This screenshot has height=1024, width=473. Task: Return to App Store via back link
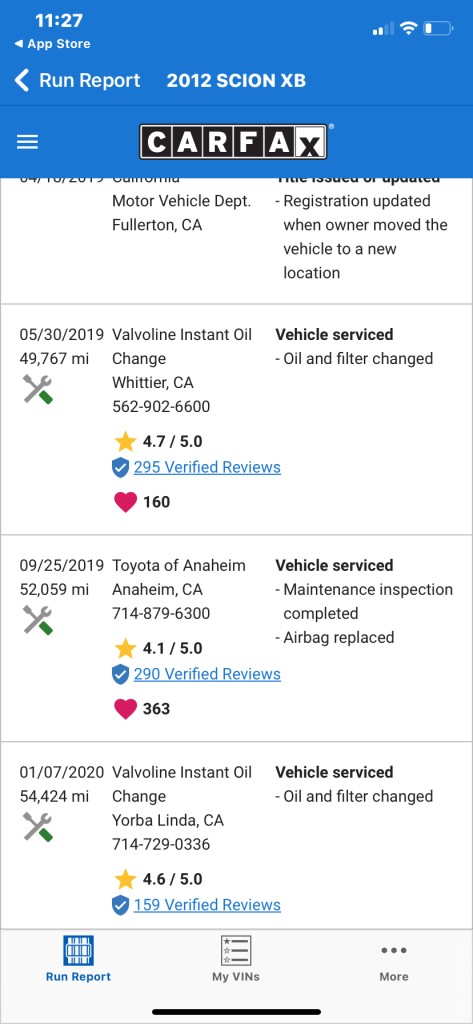52,44
